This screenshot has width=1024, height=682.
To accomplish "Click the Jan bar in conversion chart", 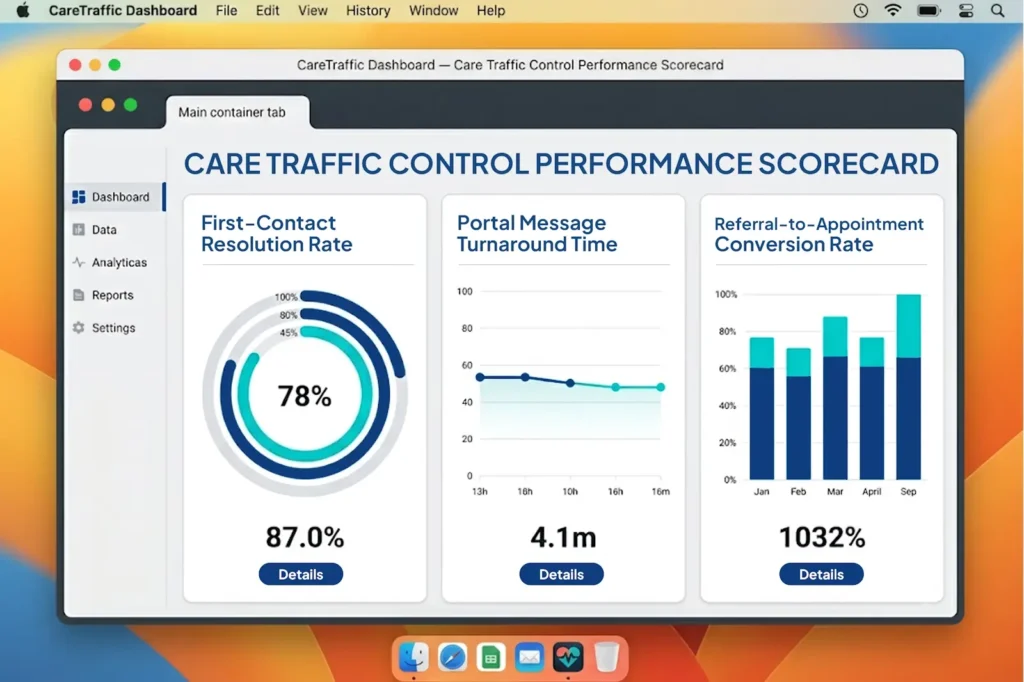I will (x=761, y=408).
